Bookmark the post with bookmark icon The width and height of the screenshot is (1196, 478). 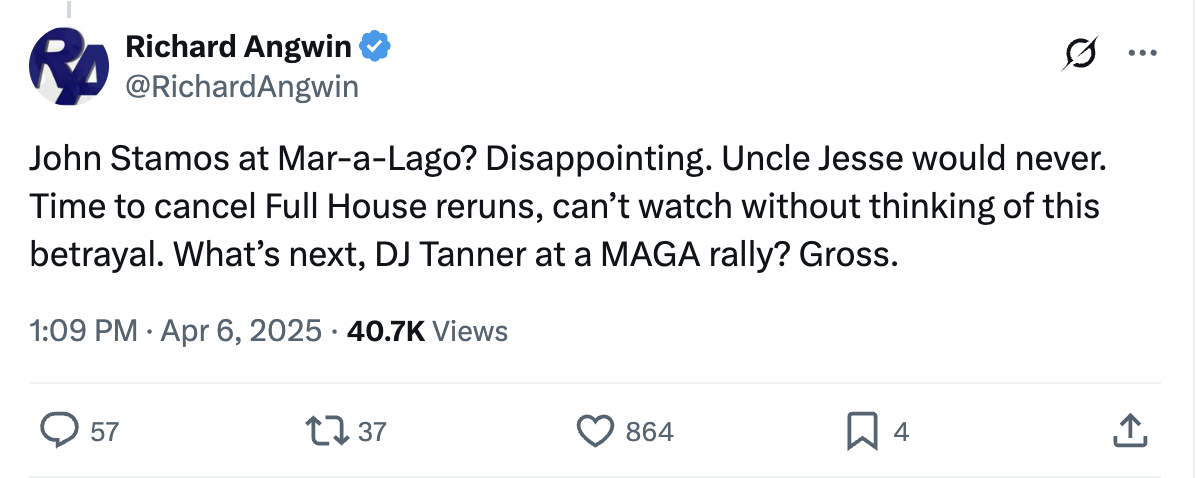[862, 432]
